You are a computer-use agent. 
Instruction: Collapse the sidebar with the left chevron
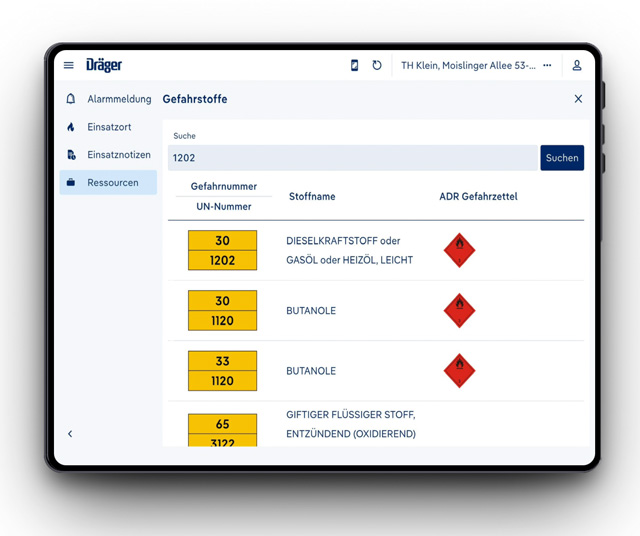click(x=70, y=434)
